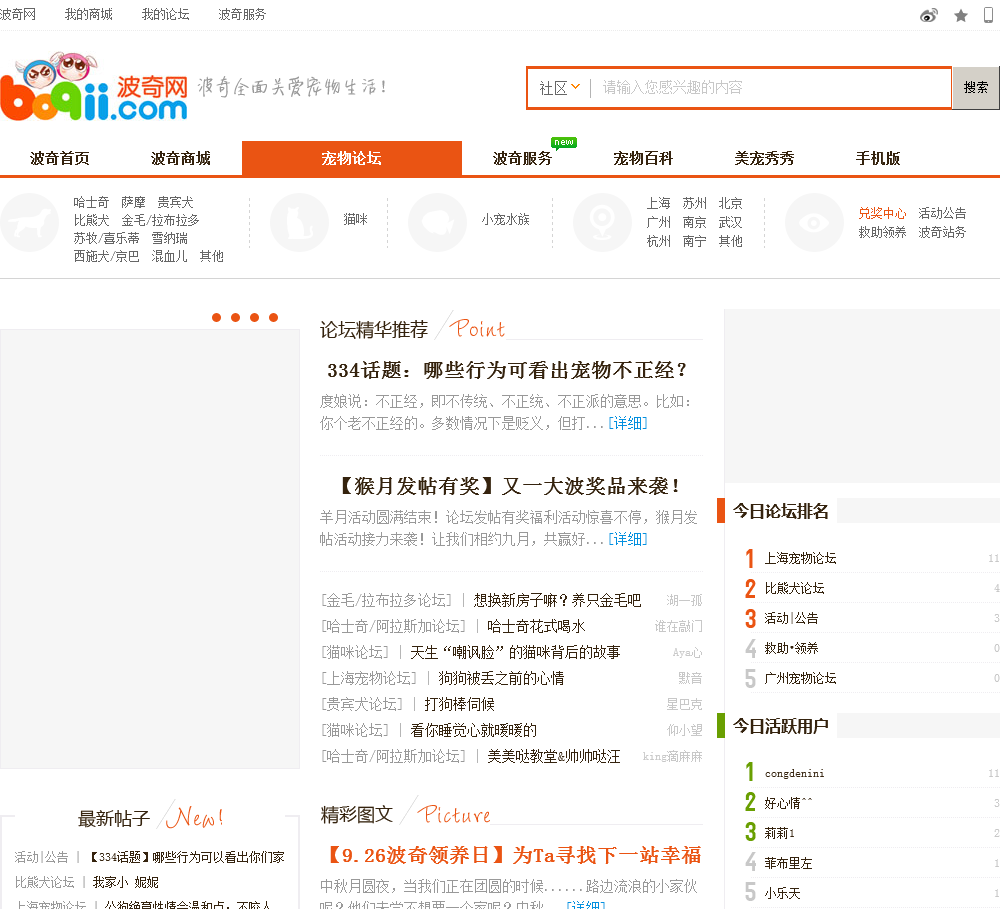
Task: Open the 金毛/拉布拉多 forum link
Action: point(161,220)
